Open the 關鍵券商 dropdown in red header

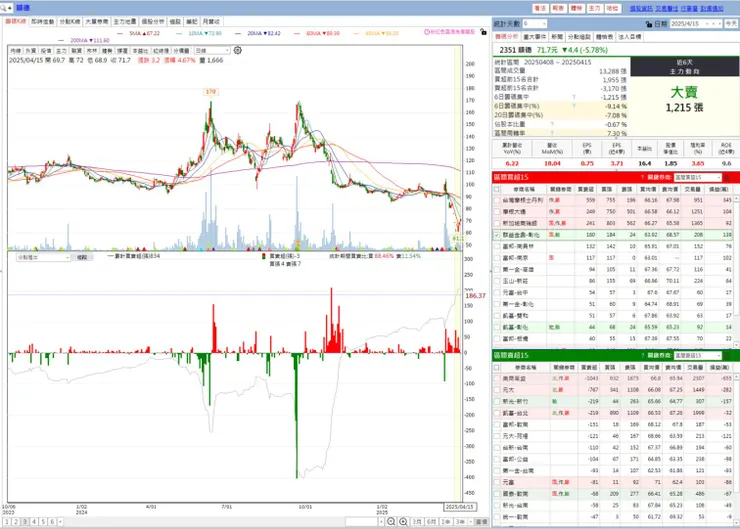click(x=698, y=177)
